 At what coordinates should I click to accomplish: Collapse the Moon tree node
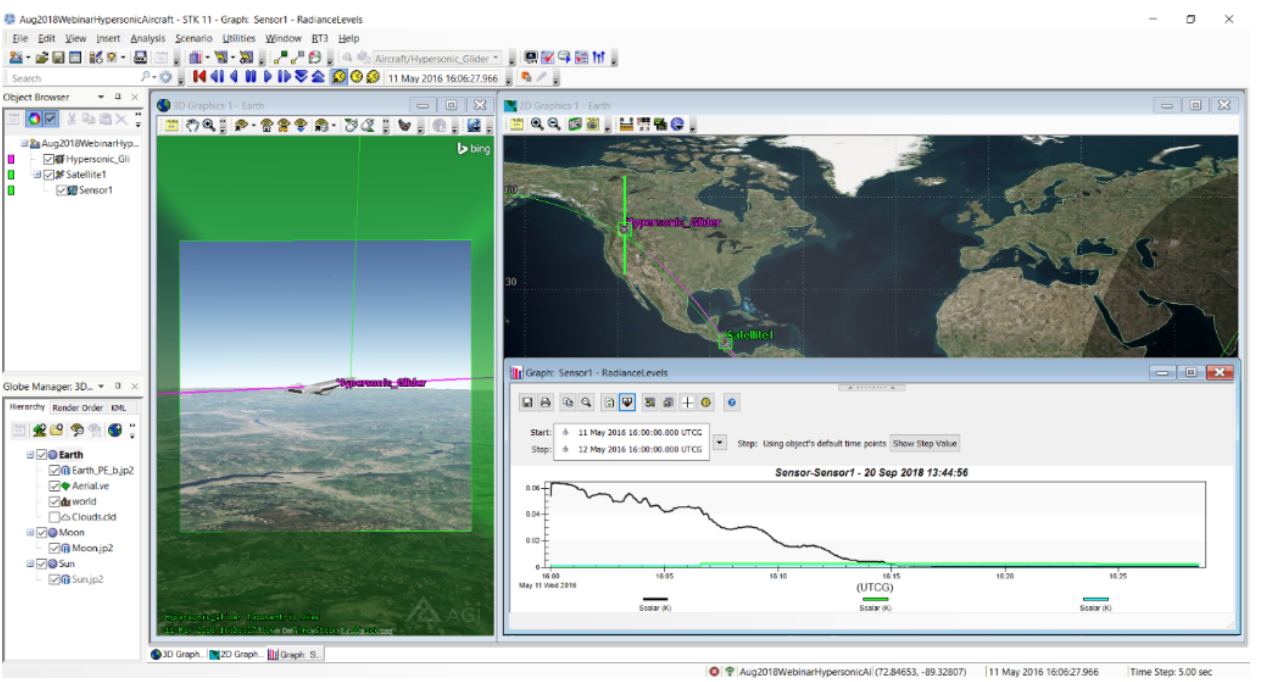click(x=29, y=533)
